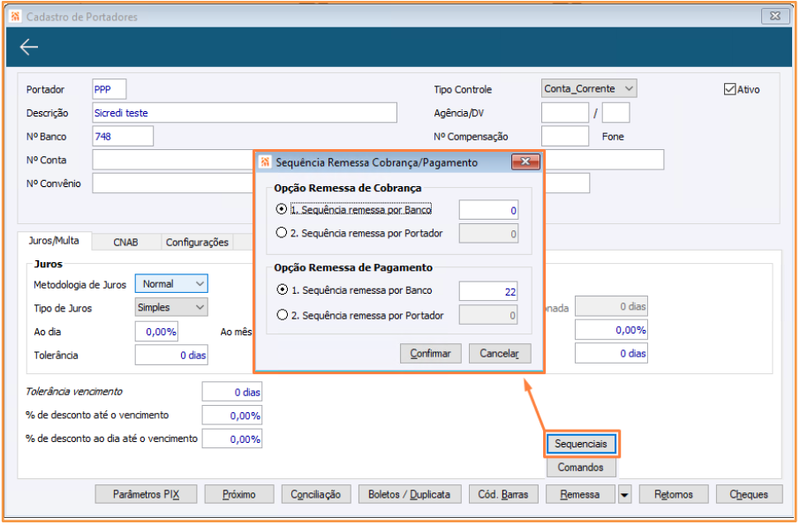The height and width of the screenshot is (525, 800).
Task: Select Cobrança sequência remessa por Banco
Action: tap(281, 209)
